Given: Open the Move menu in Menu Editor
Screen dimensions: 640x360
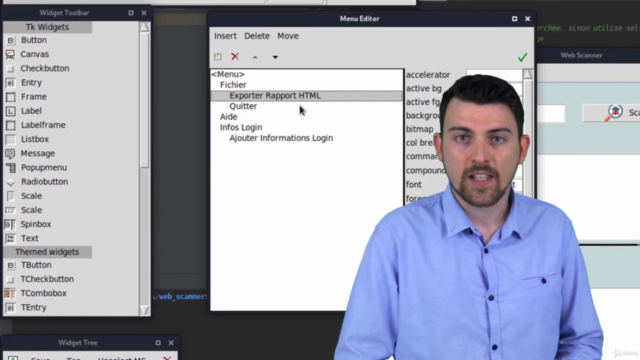Looking at the screenshot, I should tap(288, 36).
